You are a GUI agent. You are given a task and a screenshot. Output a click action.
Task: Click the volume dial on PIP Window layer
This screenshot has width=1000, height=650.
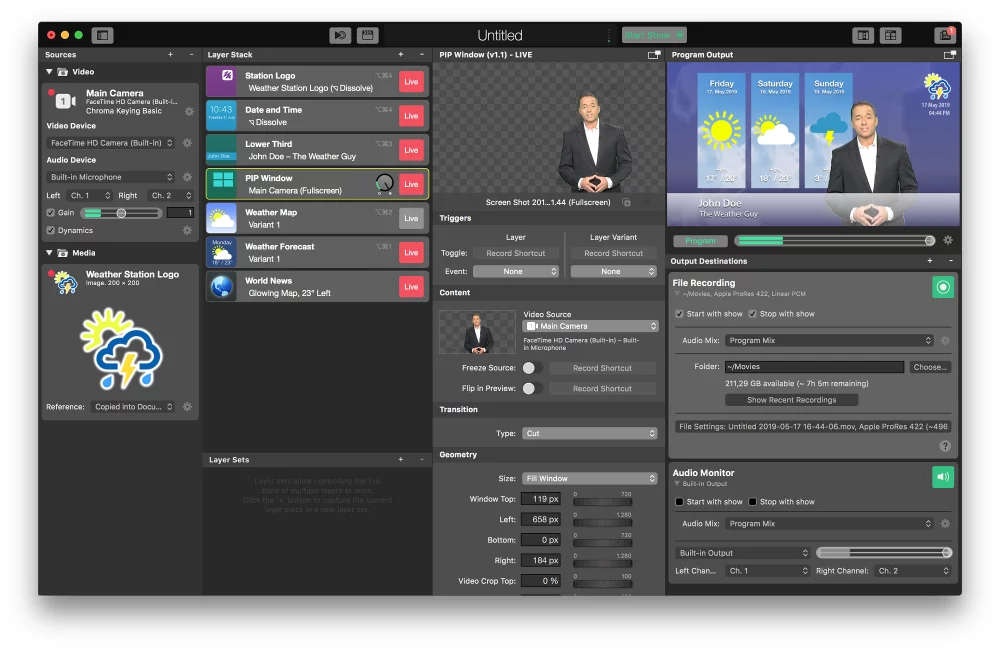385,184
